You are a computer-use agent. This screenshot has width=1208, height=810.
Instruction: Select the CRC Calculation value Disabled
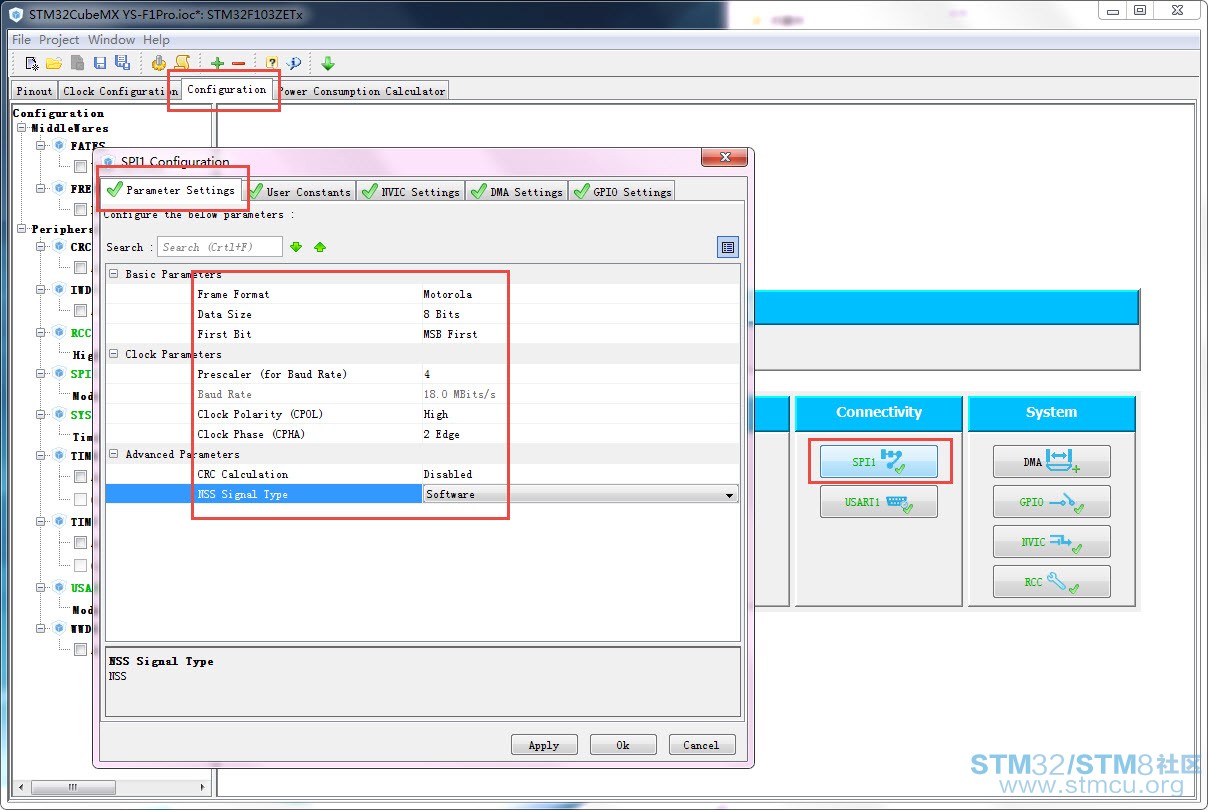(447, 474)
